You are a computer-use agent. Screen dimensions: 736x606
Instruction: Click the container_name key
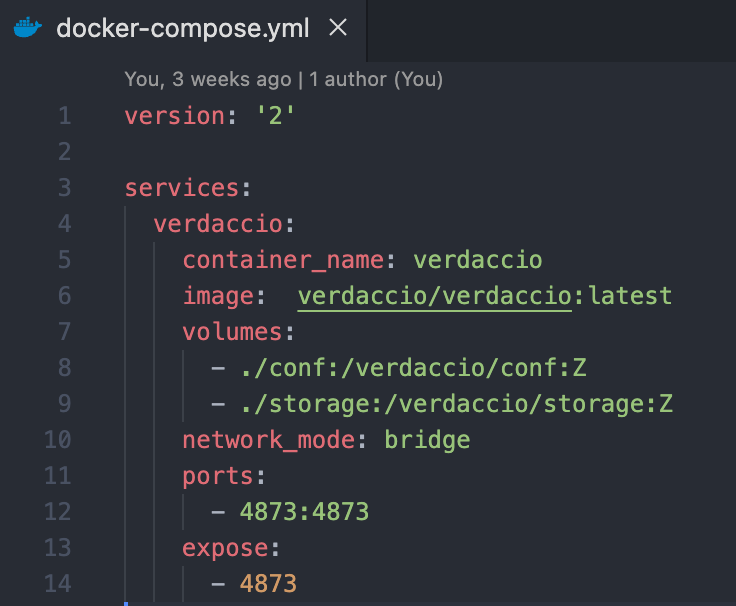[x=283, y=260]
